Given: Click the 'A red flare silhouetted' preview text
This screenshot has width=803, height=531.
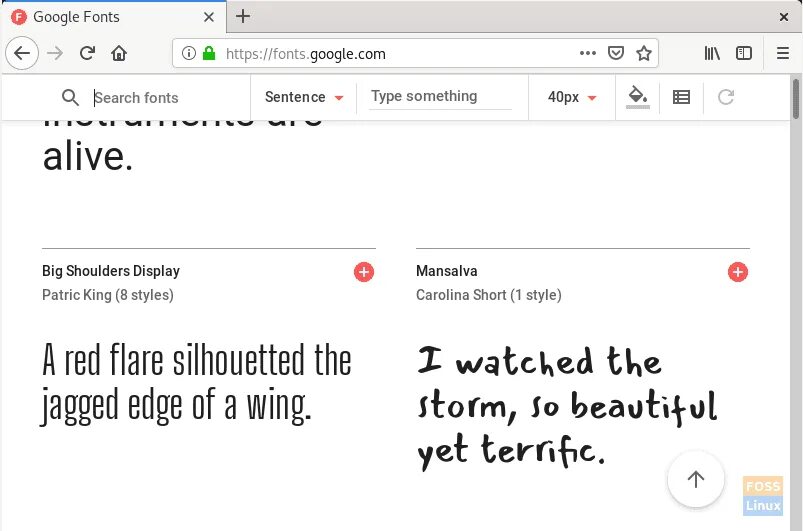Looking at the screenshot, I should (196, 384).
